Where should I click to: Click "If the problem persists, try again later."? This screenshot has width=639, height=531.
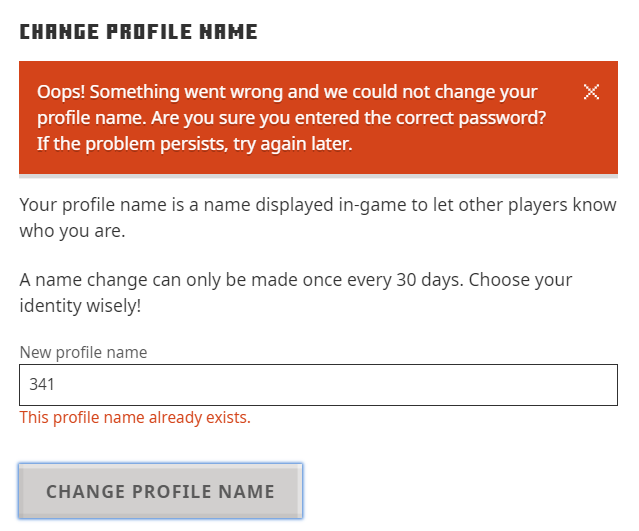click(x=195, y=143)
